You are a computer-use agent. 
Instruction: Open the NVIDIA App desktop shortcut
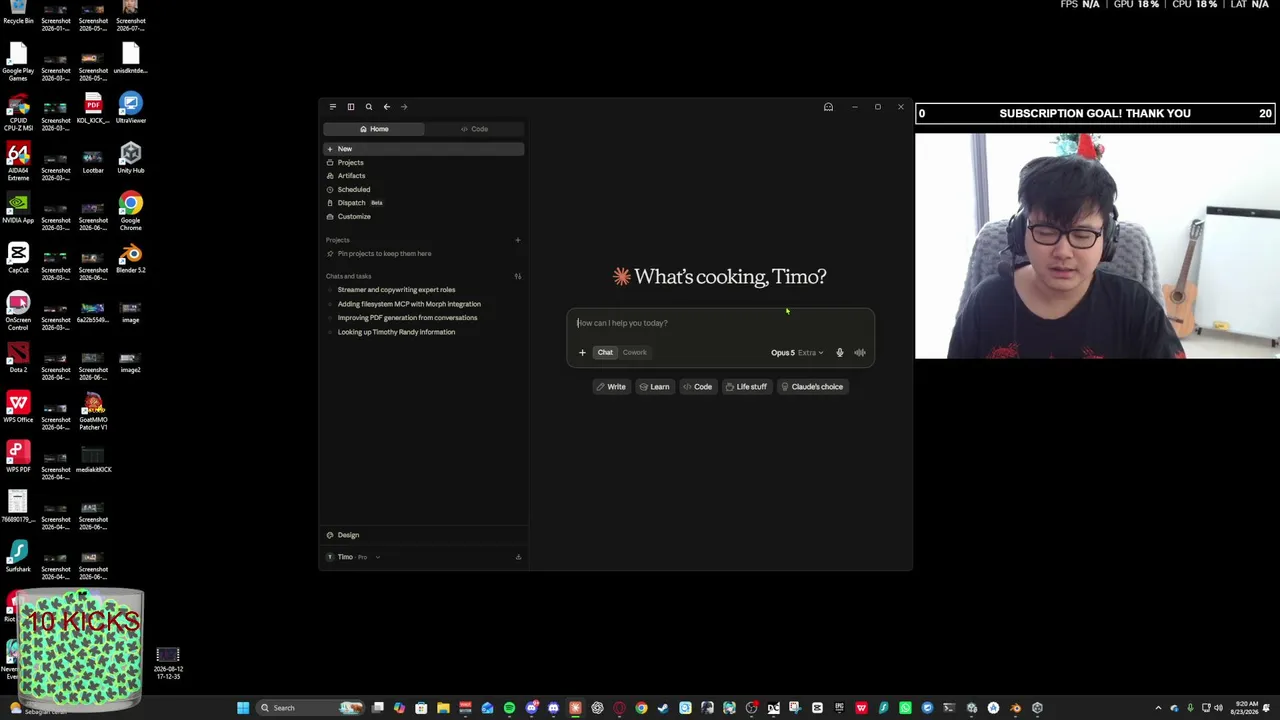point(18,208)
